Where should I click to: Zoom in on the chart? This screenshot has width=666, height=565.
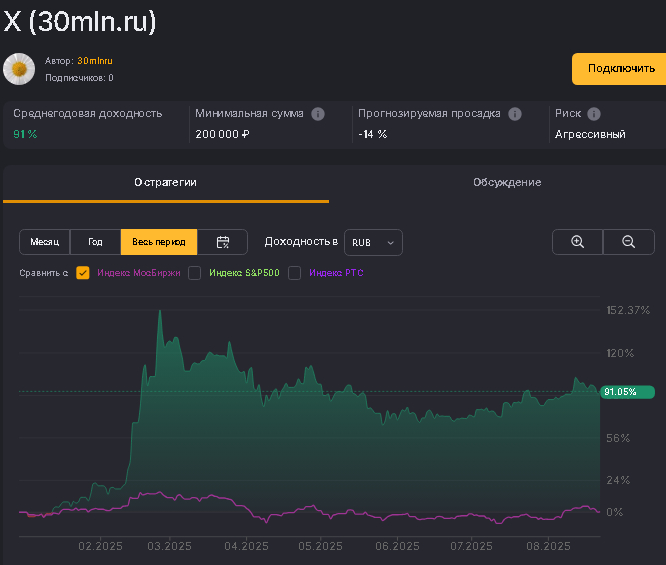point(578,242)
